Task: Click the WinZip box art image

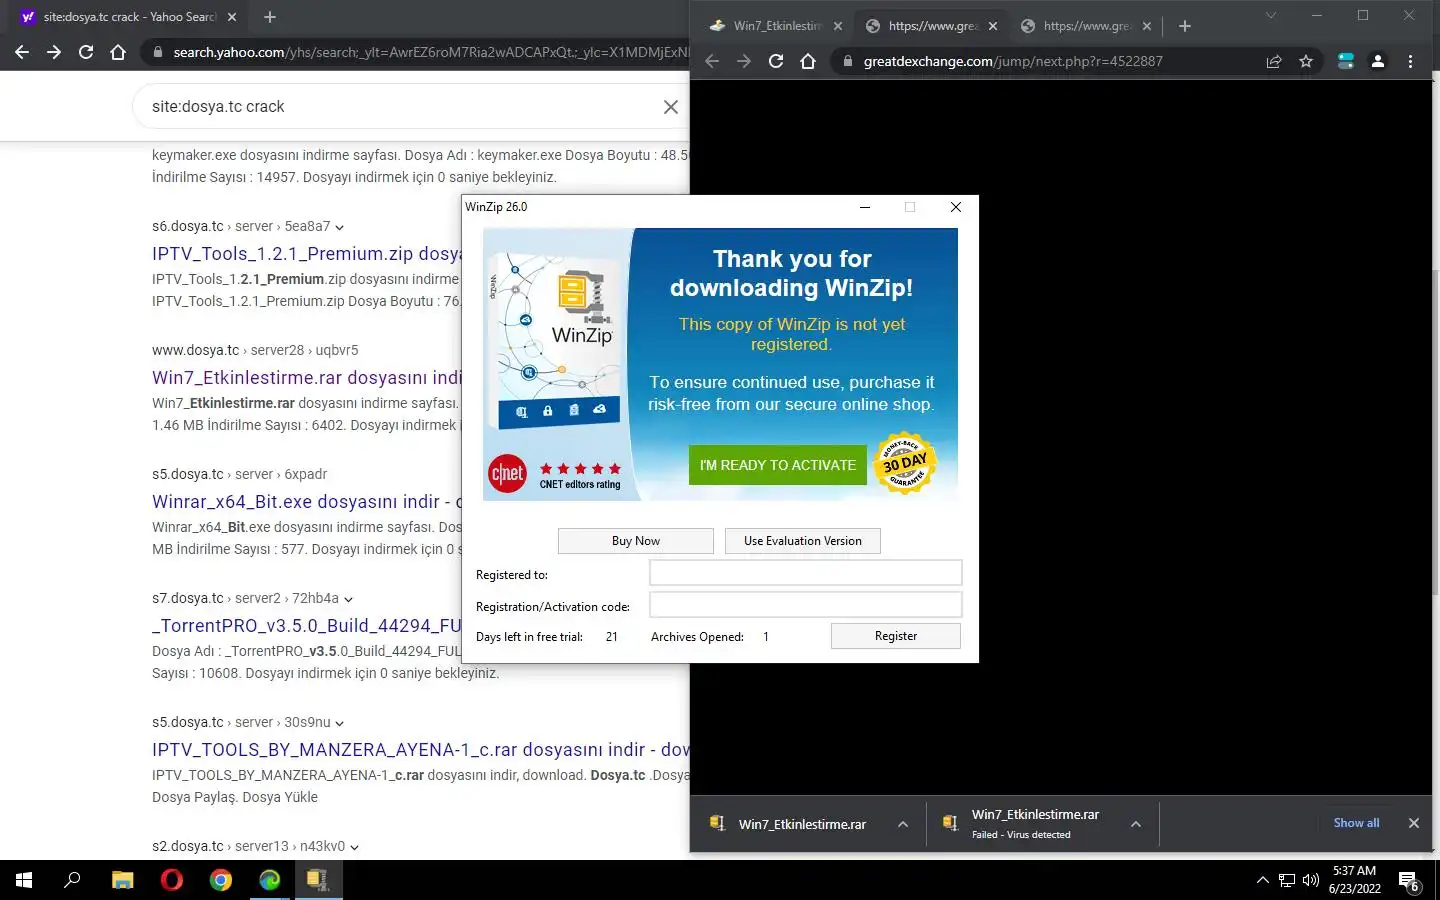Action: click(x=557, y=340)
